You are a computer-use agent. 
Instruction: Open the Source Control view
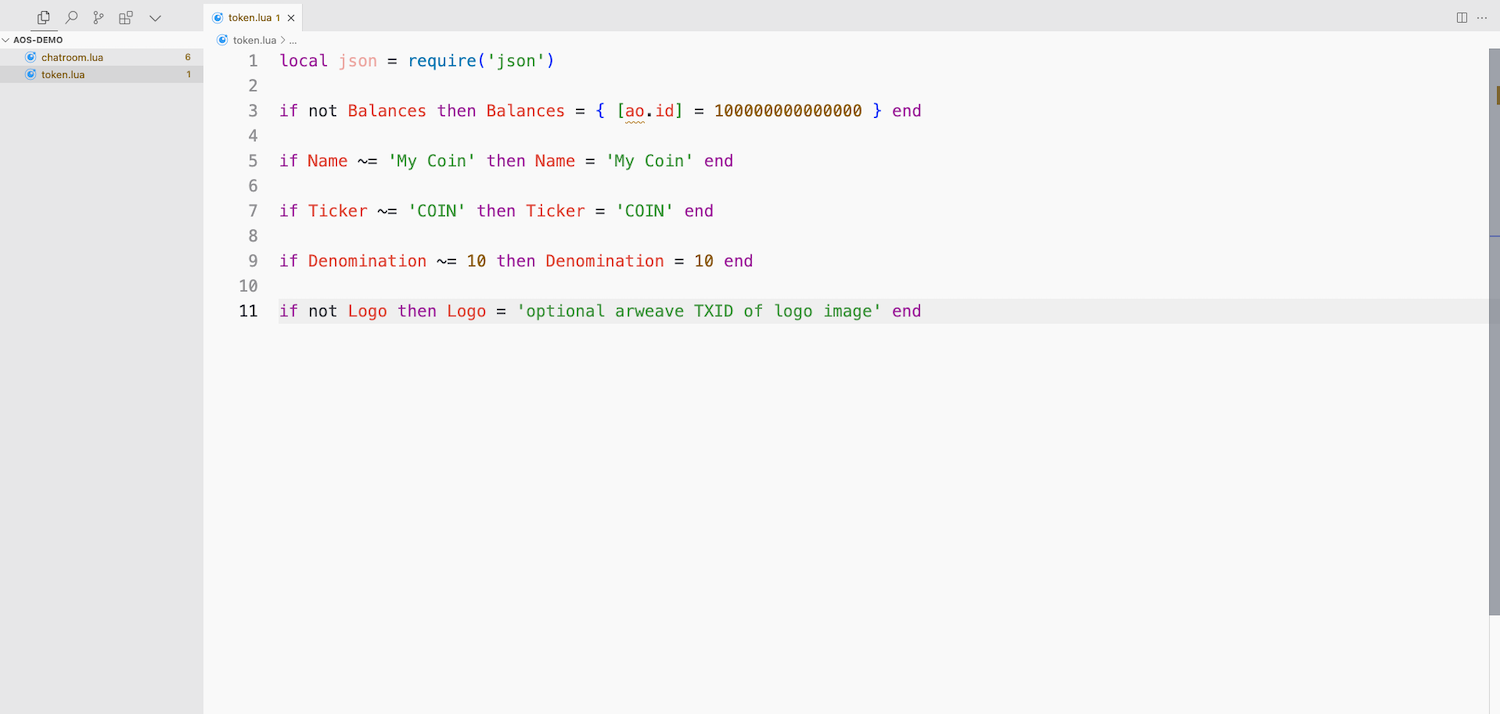coord(97,17)
